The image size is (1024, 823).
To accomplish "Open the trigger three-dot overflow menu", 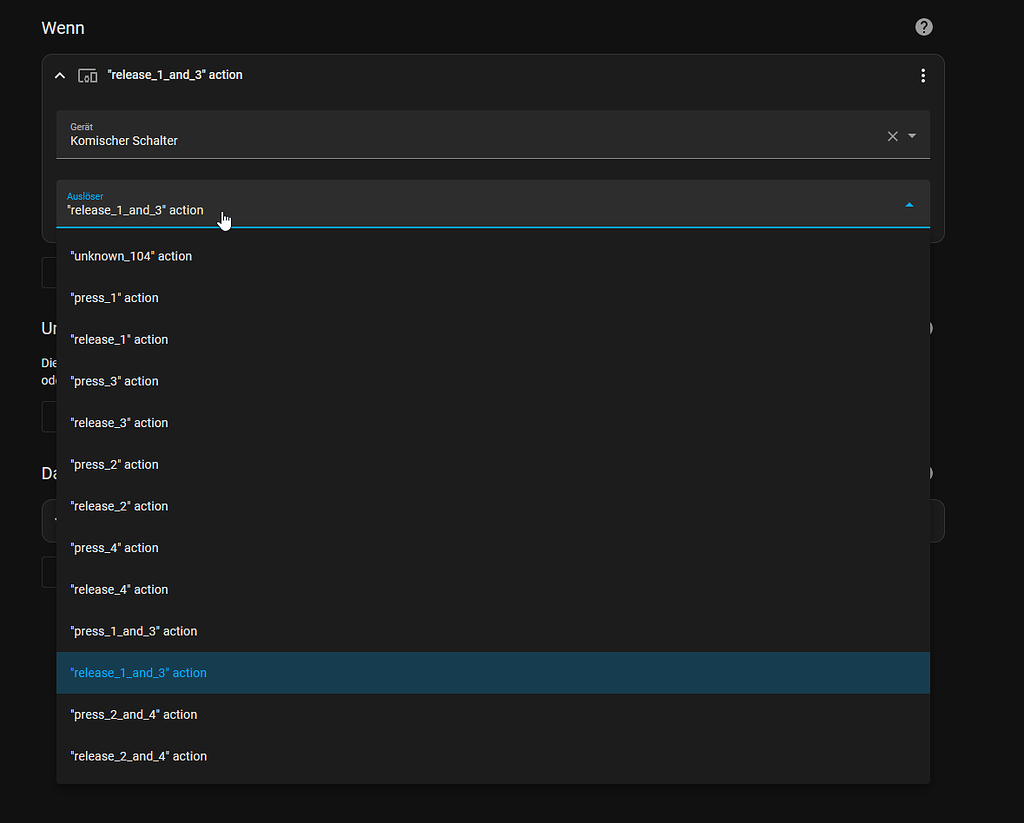I will pyautogui.click(x=923, y=76).
